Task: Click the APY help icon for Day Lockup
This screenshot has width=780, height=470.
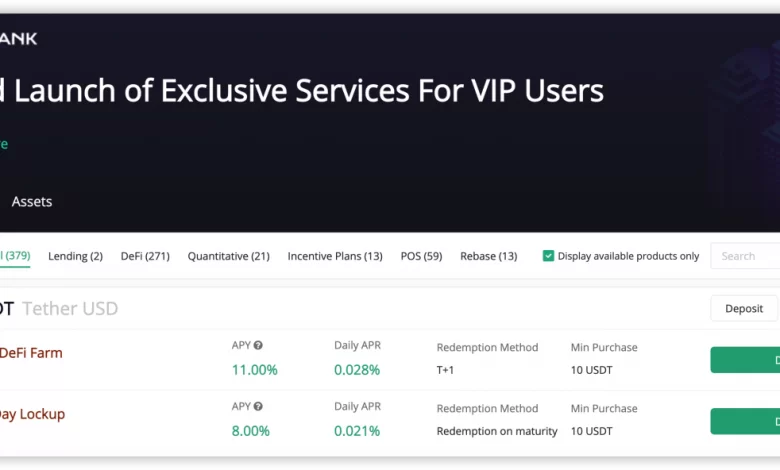Action: (258, 407)
